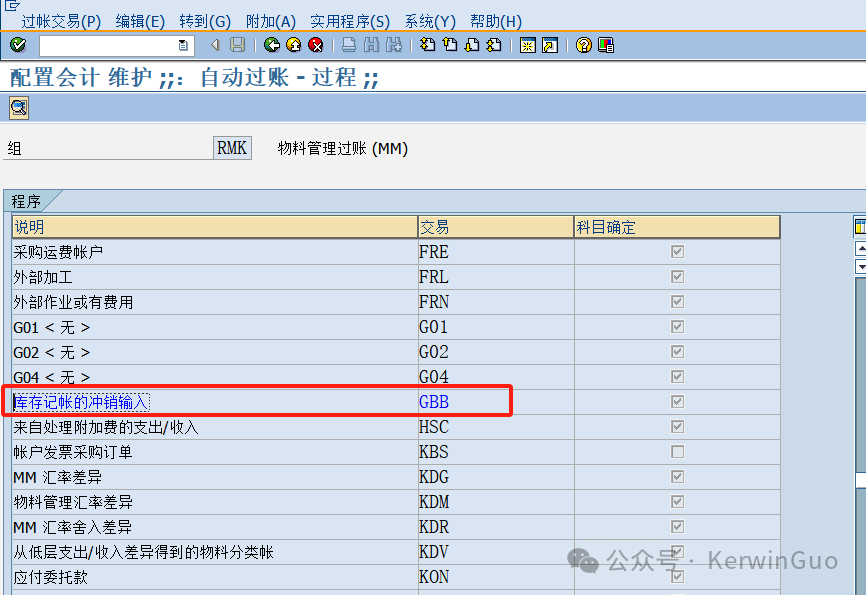Click the system menu icon at top-left

click(12, 5)
